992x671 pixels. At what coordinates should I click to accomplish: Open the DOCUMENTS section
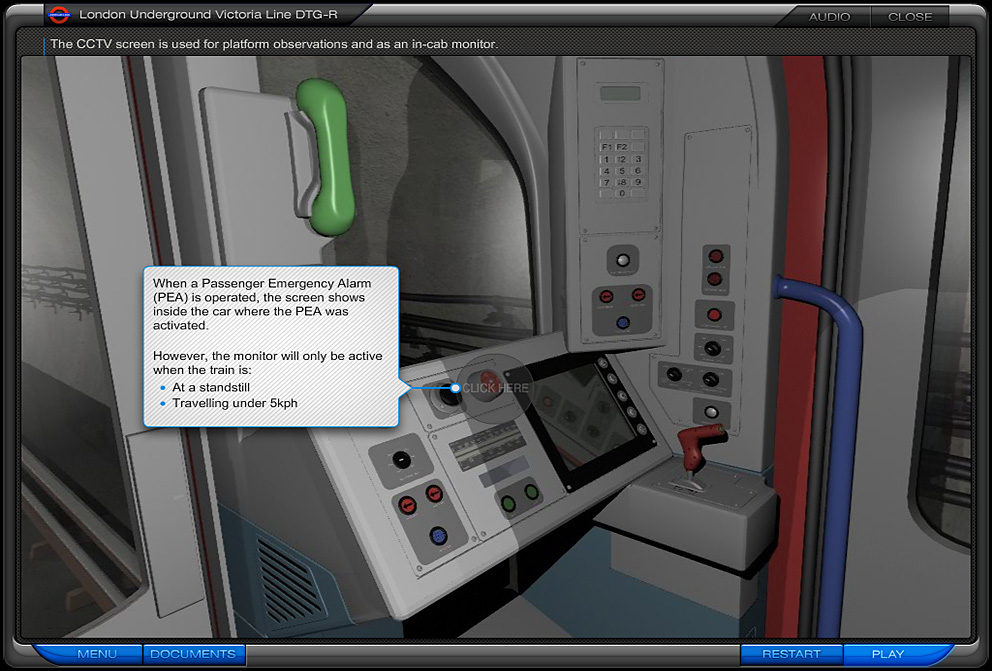(193, 654)
